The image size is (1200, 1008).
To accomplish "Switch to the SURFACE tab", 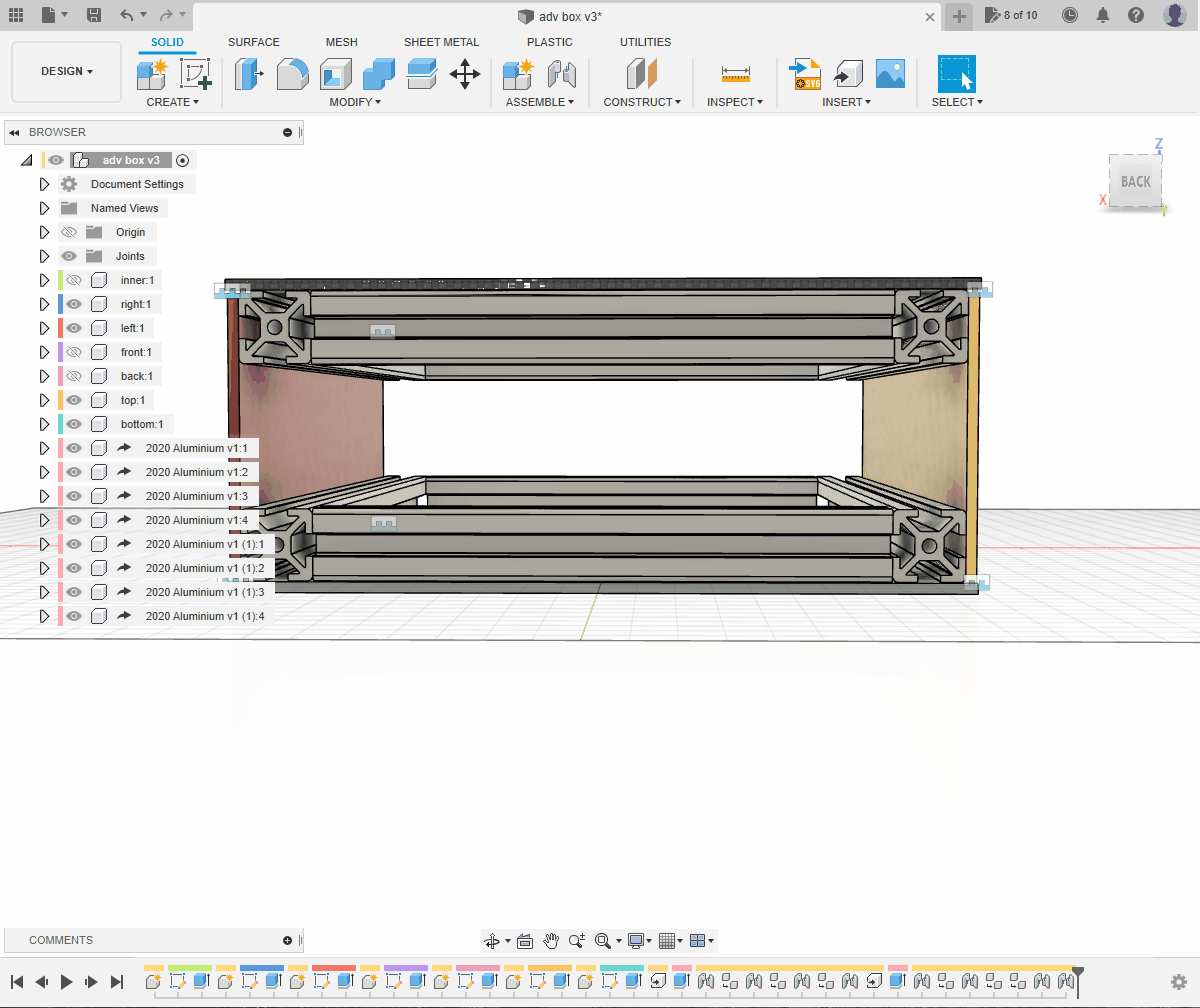I will [254, 42].
